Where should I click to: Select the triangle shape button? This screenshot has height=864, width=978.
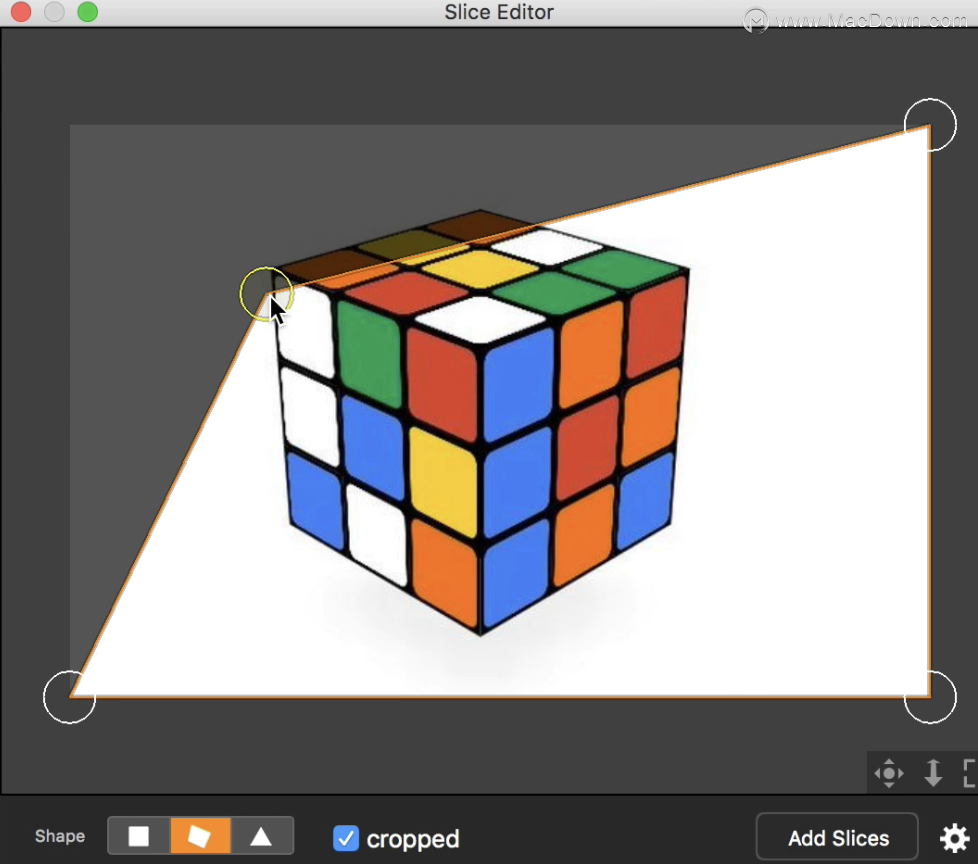point(261,836)
